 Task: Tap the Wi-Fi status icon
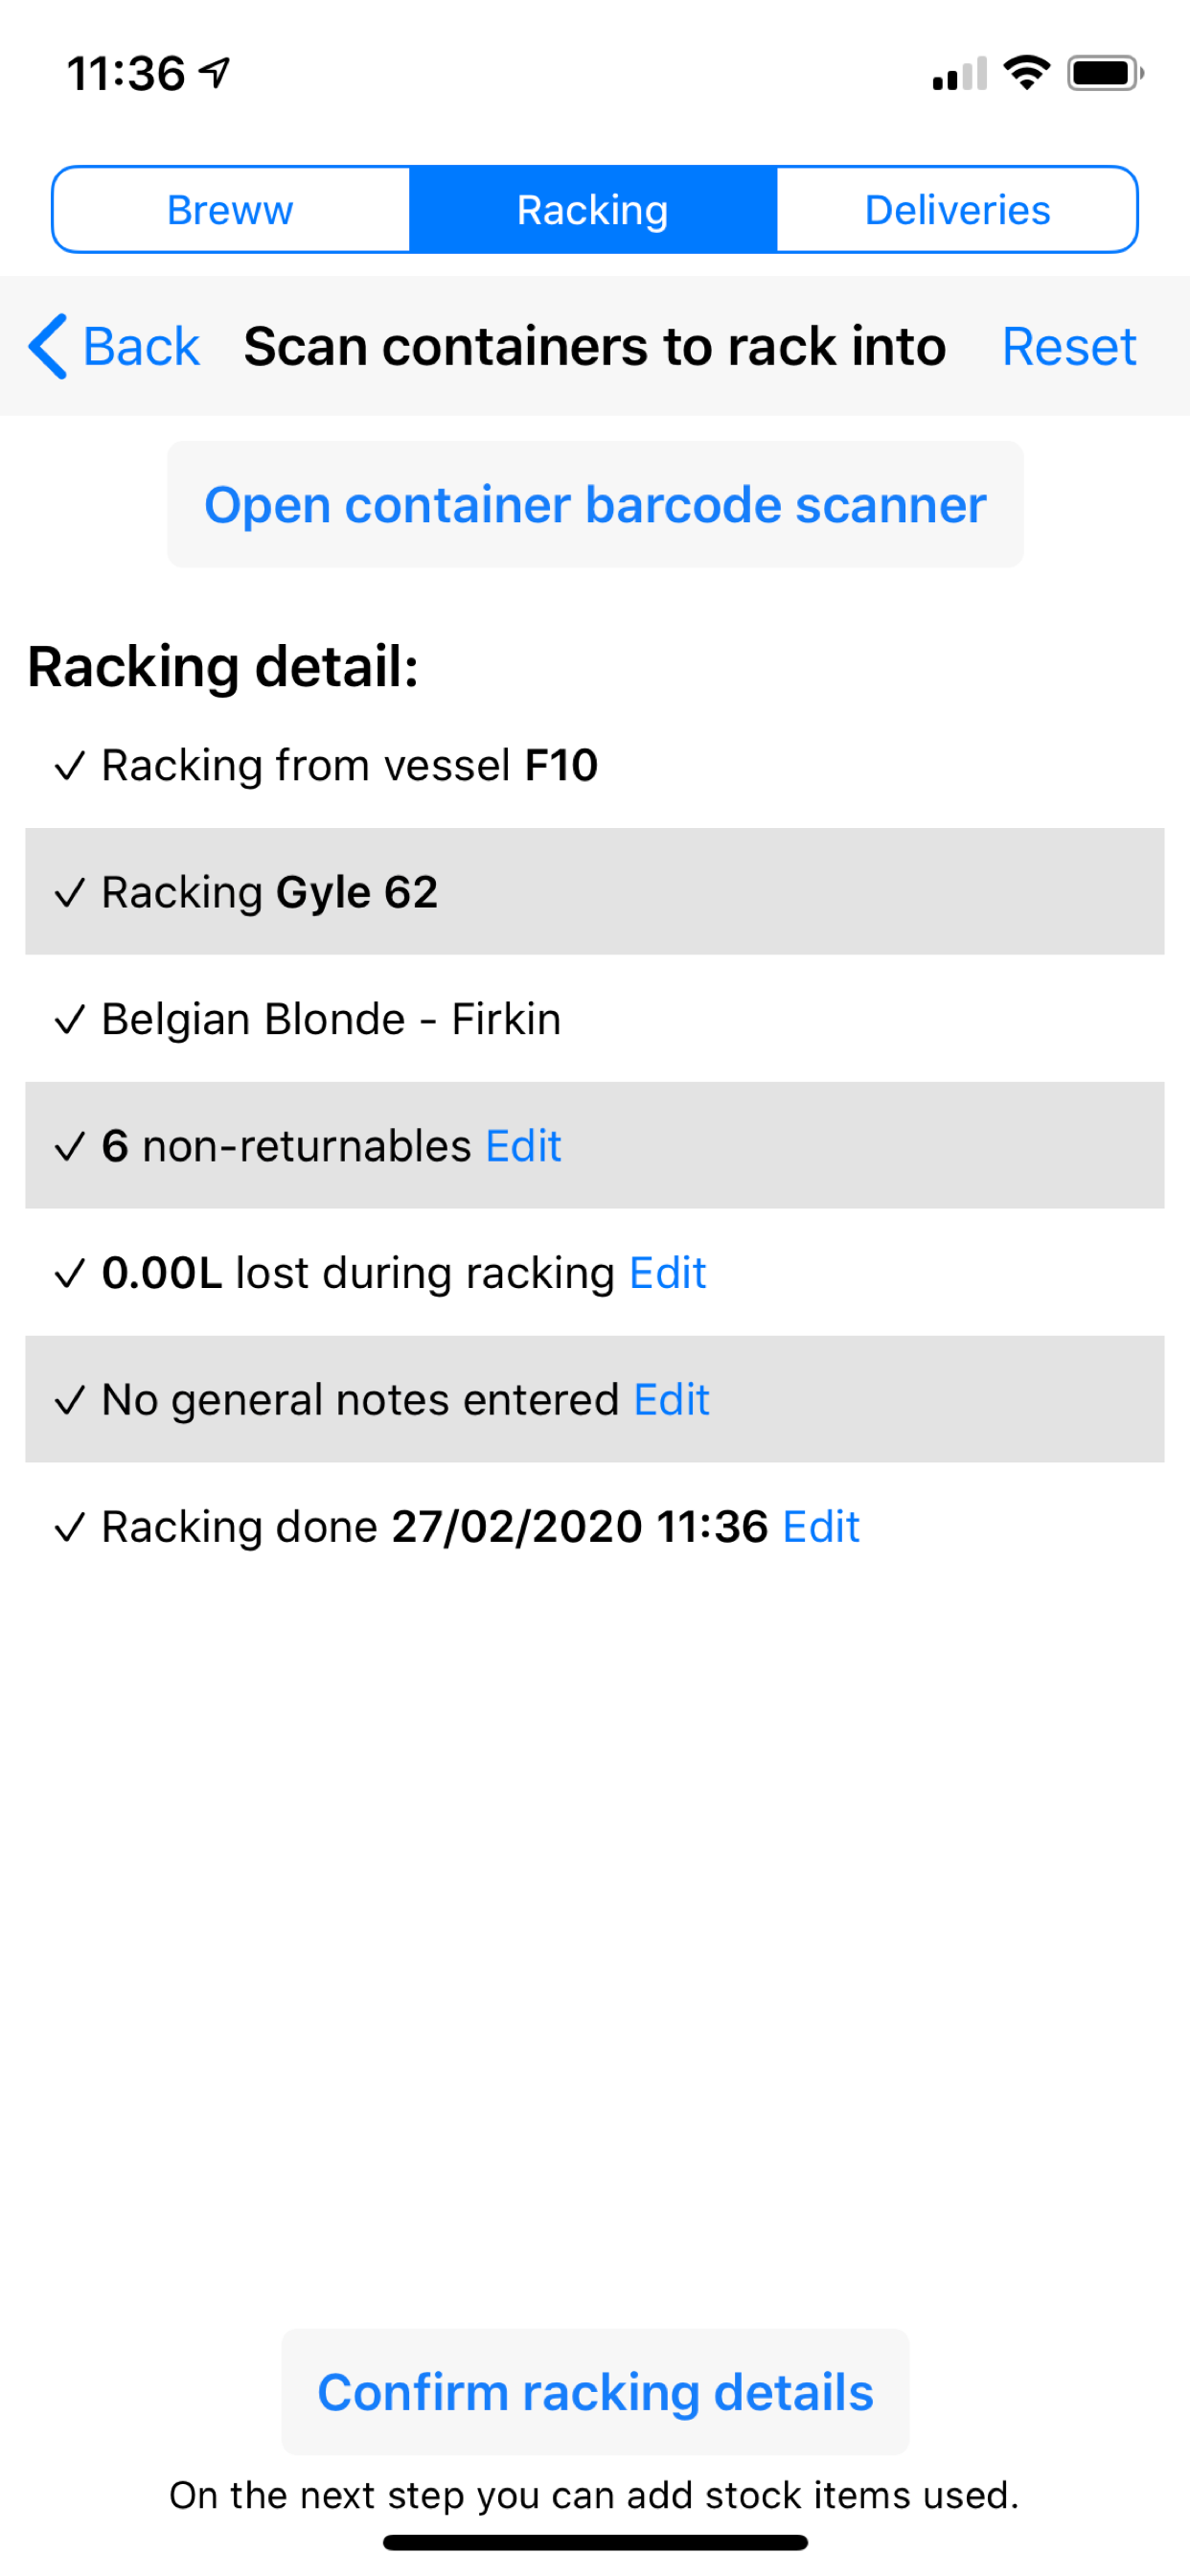click(x=1026, y=73)
